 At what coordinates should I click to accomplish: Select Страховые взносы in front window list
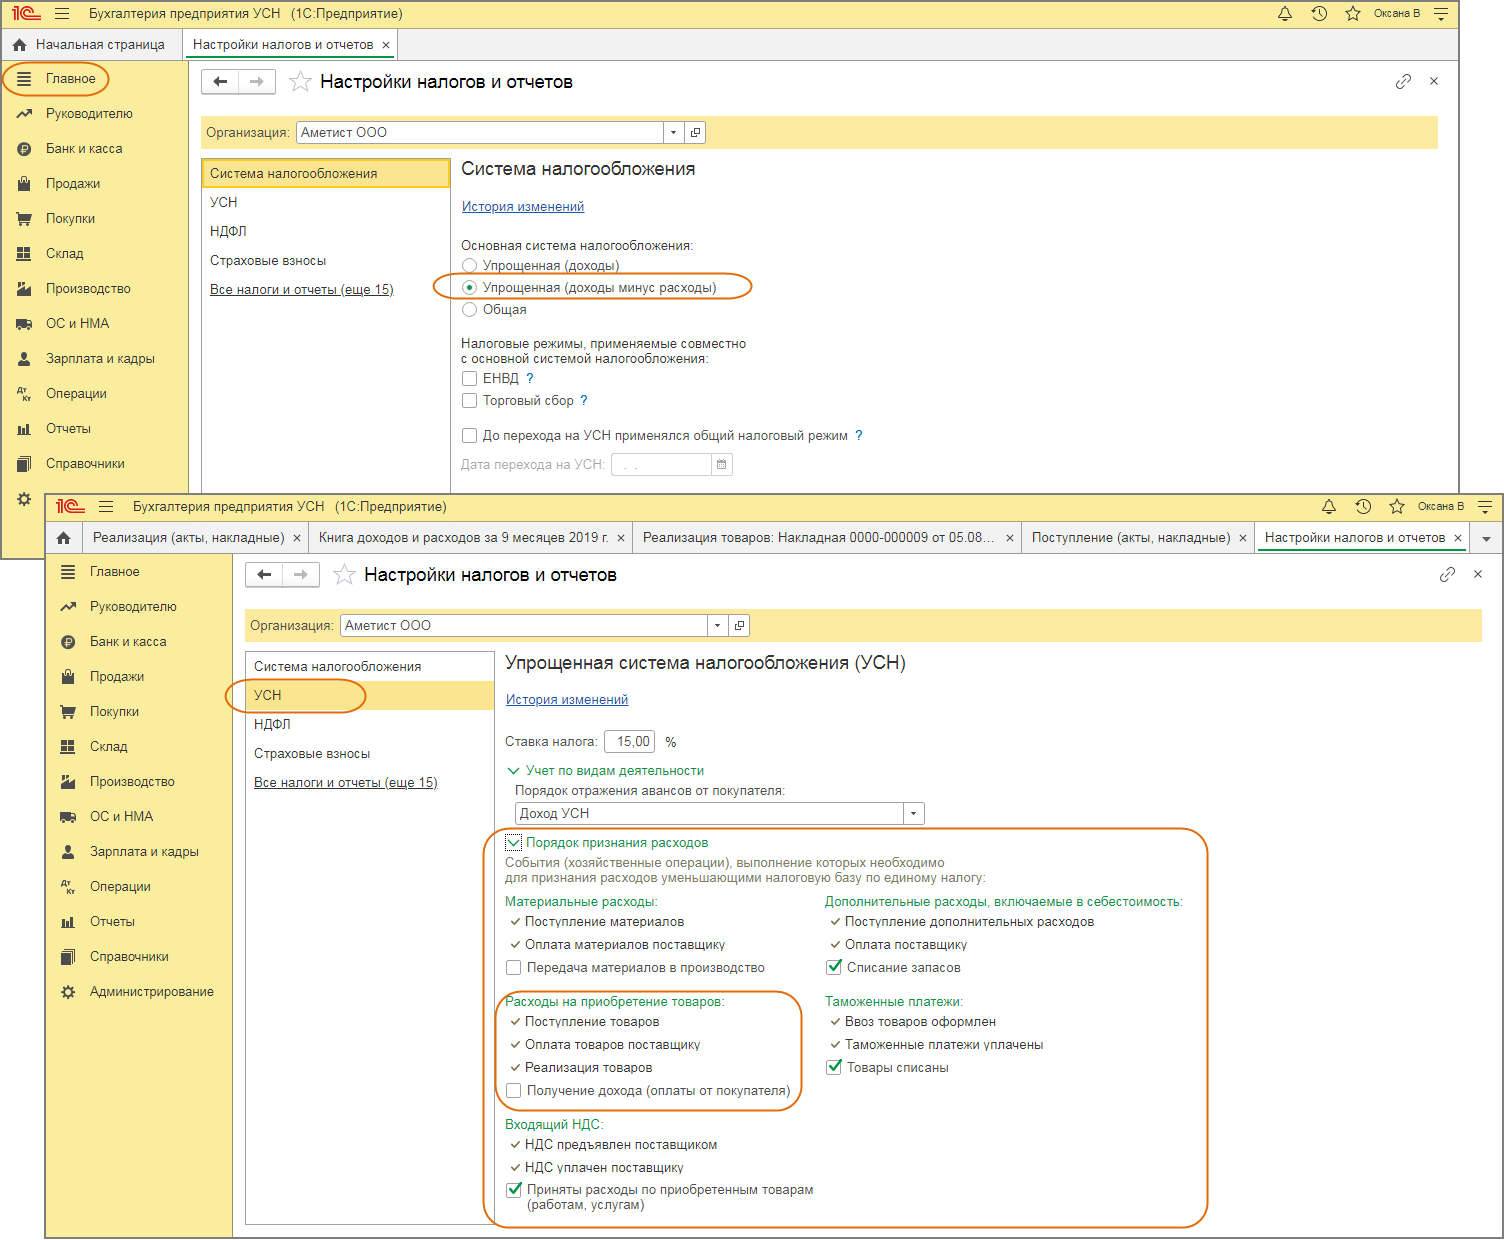tap(370, 754)
